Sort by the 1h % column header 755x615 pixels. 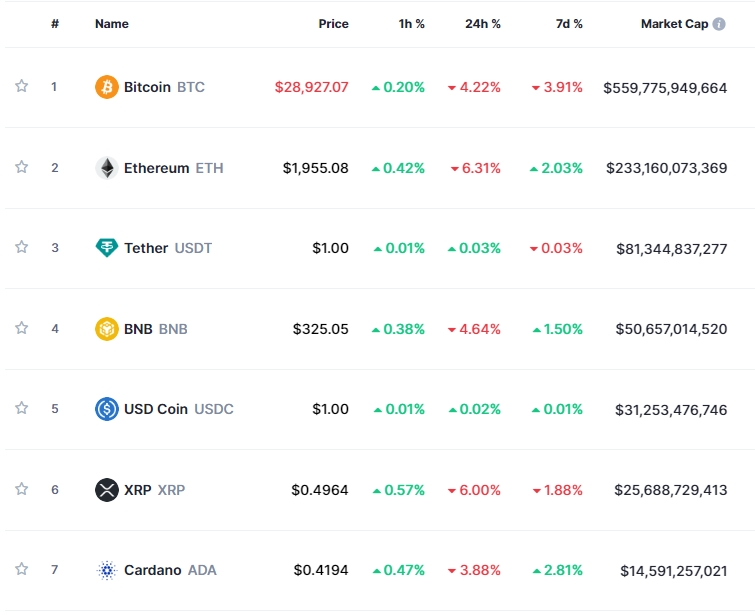pos(411,23)
